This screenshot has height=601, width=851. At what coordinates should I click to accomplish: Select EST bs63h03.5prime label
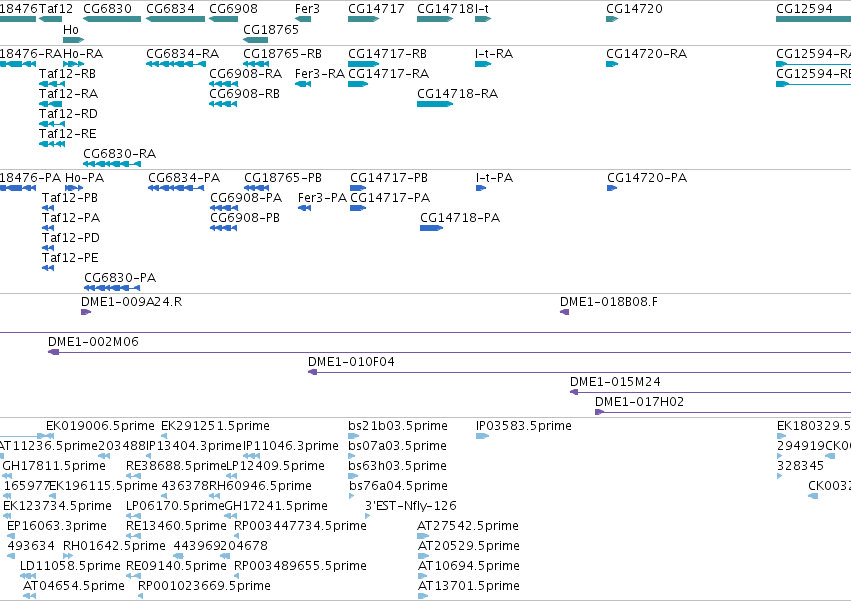point(397,466)
